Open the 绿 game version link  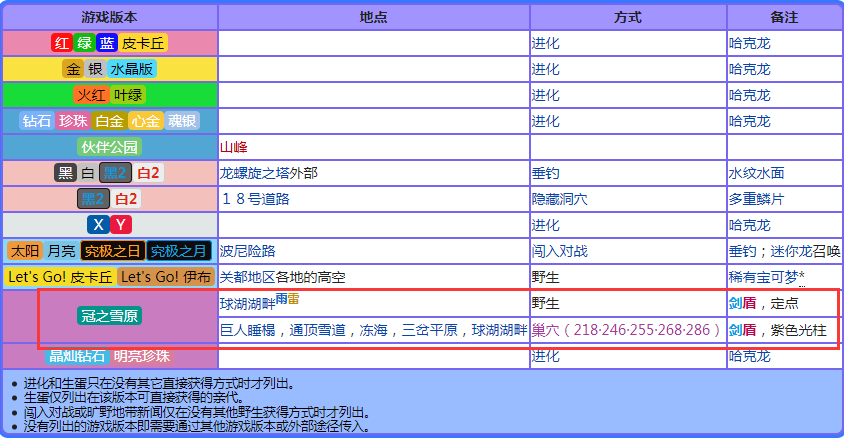coord(85,43)
